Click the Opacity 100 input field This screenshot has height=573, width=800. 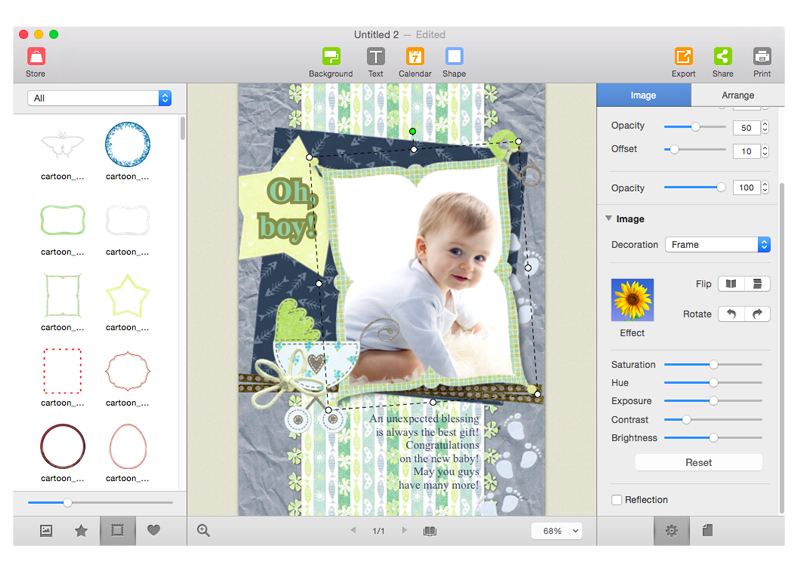(746, 188)
